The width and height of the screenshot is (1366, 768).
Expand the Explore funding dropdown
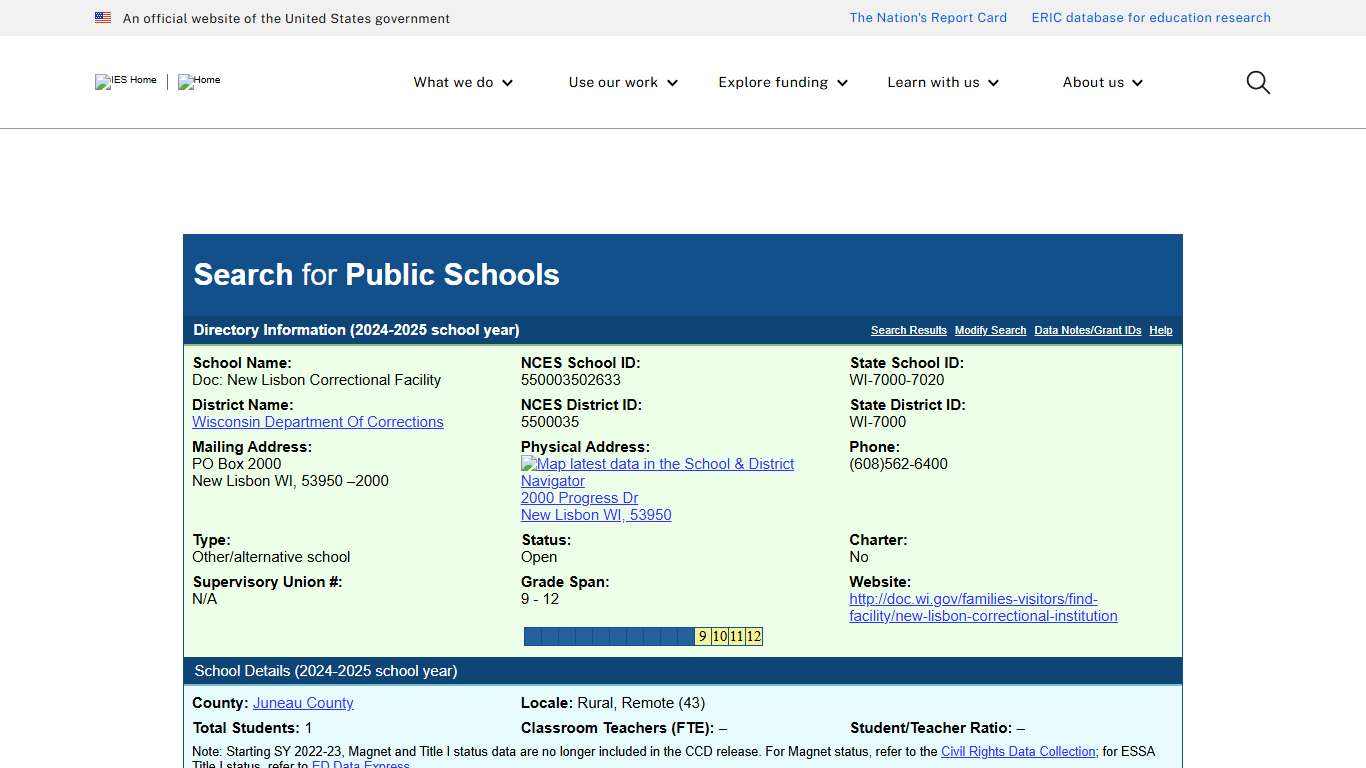782,82
